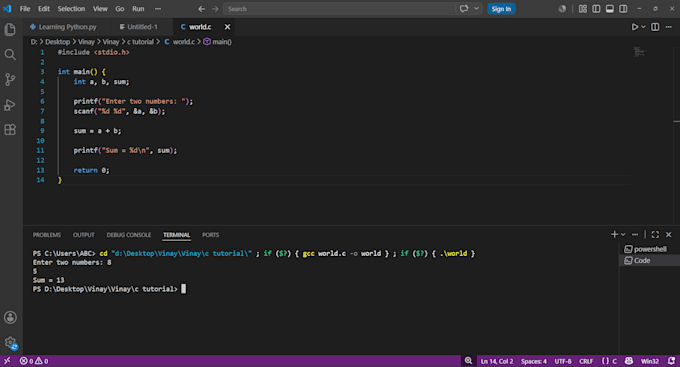Open the hidden menu items ellipsis in menu bar

pyautogui.click(x=158, y=9)
